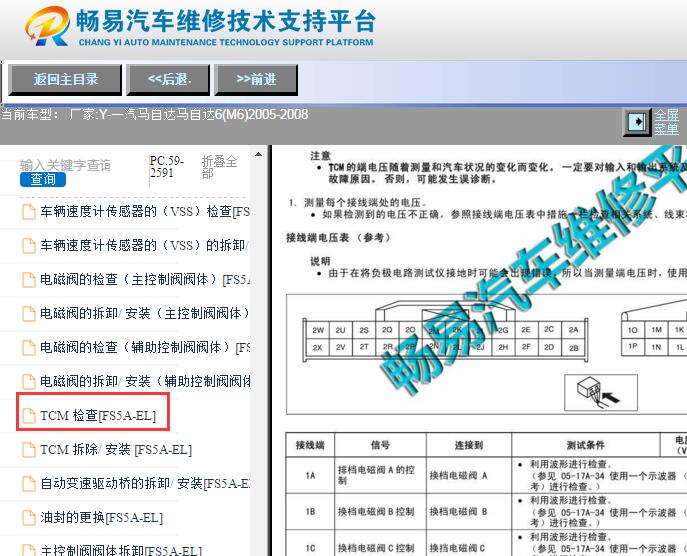Screen dimensions: 687x556
Task: Click the 连接到 table header
Action: 469,445
